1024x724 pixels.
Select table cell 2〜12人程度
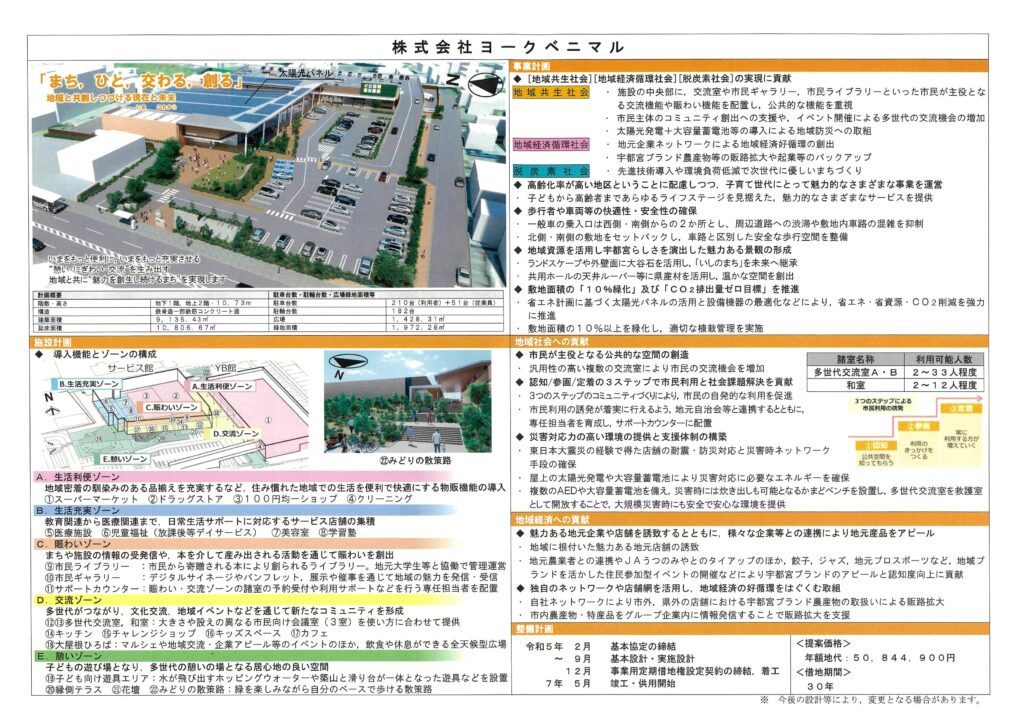[x=943, y=385]
